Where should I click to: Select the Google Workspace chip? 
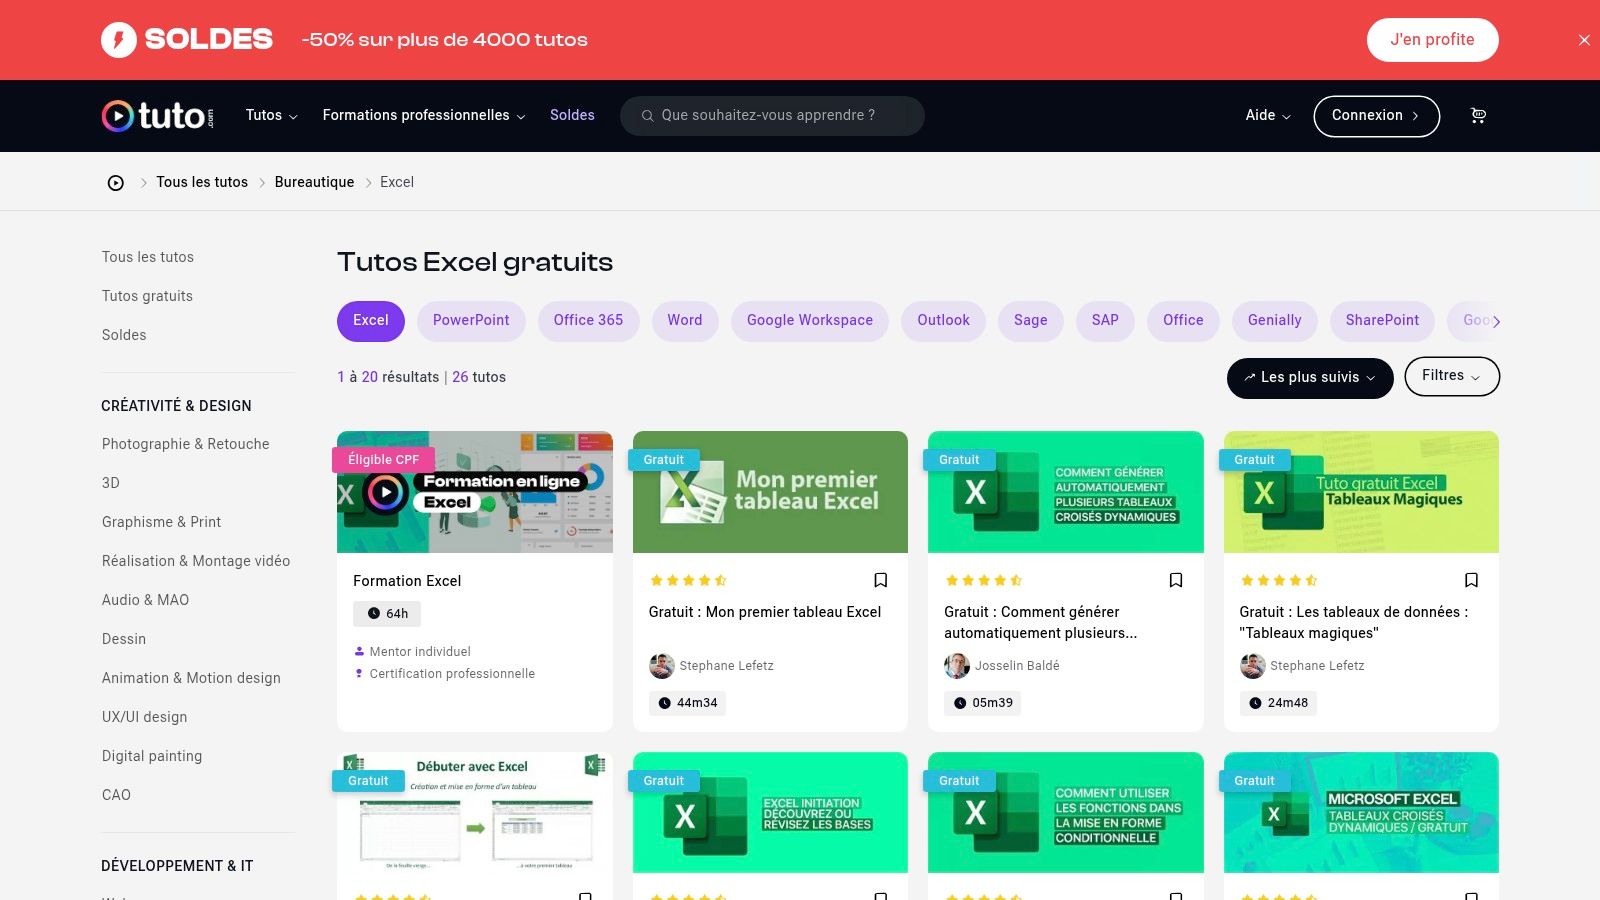[810, 321]
